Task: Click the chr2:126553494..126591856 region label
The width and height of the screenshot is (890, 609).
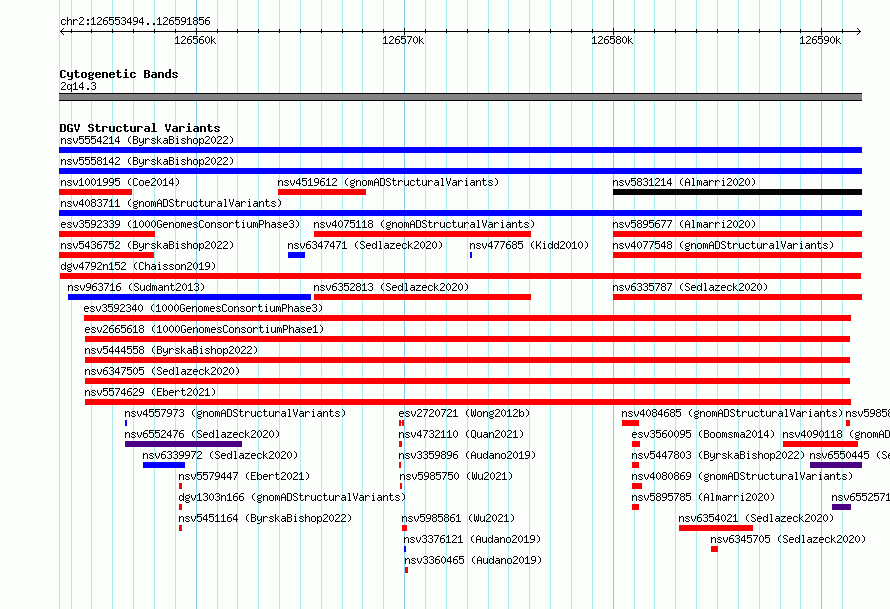Action: pos(135,21)
